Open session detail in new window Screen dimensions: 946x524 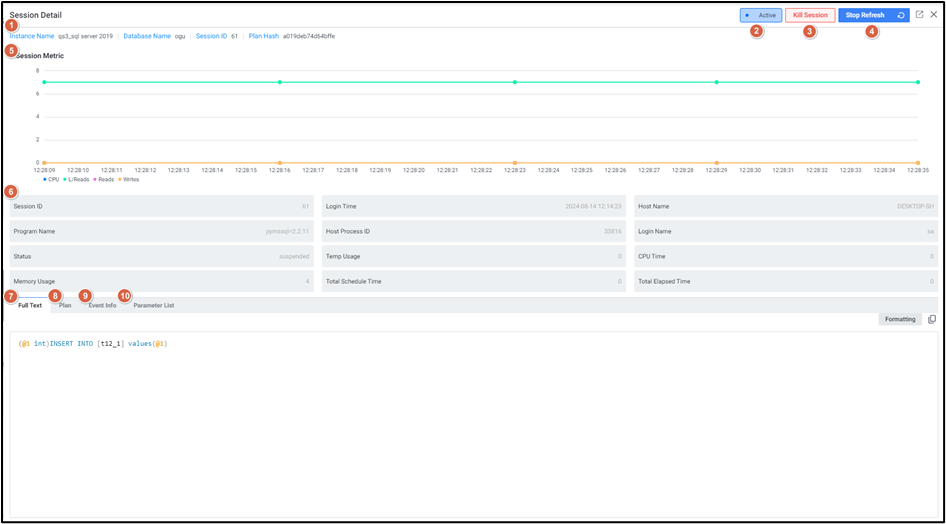[x=919, y=15]
